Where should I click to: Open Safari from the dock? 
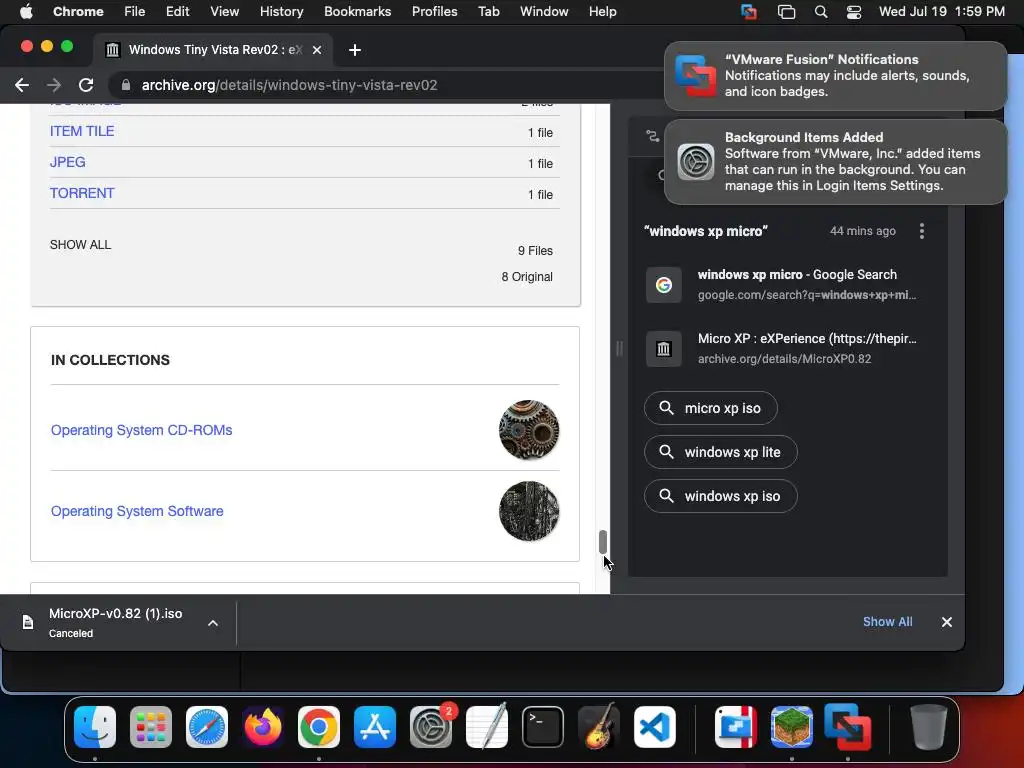click(x=207, y=727)
